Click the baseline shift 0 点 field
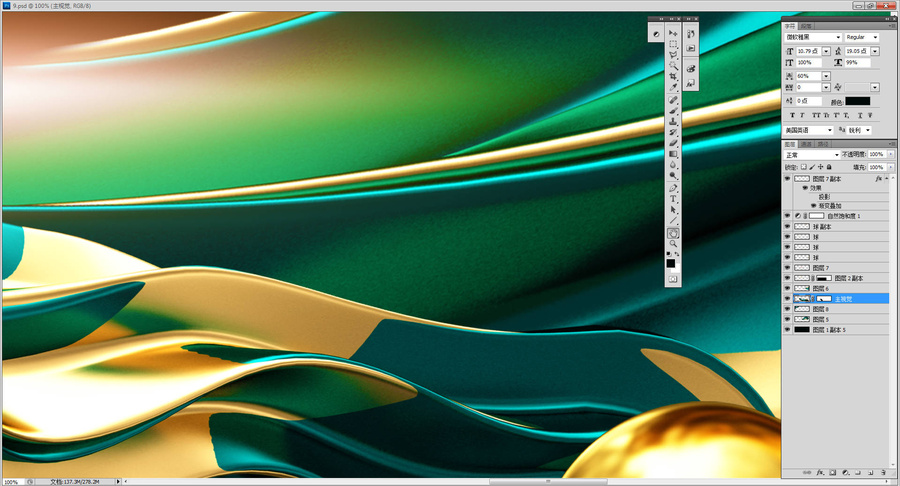Viewport: 900px width, 486px height. (x=809, y=101)
